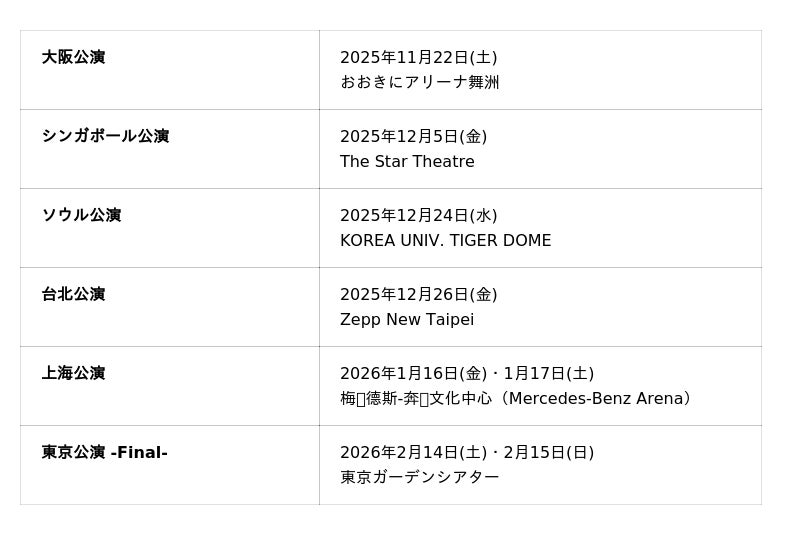Select the 2025年12月26日(金) date text
The image size is (800, 535).
click(x=418, y=295)
